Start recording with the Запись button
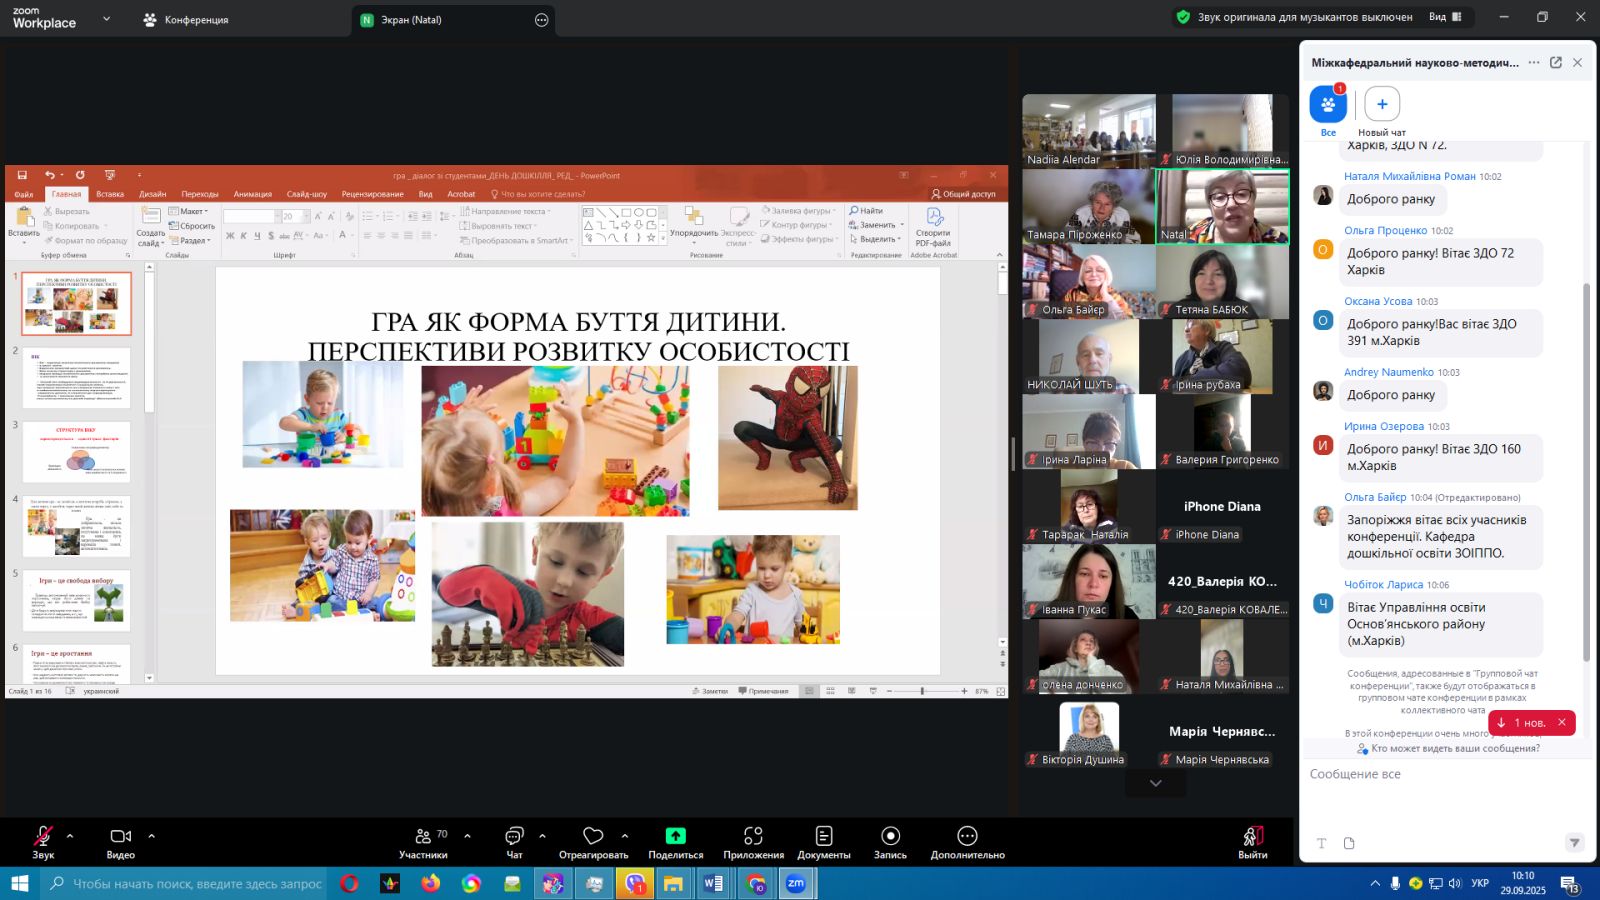1600x900 pixels. pyautogui.click(x=890, y=840)
